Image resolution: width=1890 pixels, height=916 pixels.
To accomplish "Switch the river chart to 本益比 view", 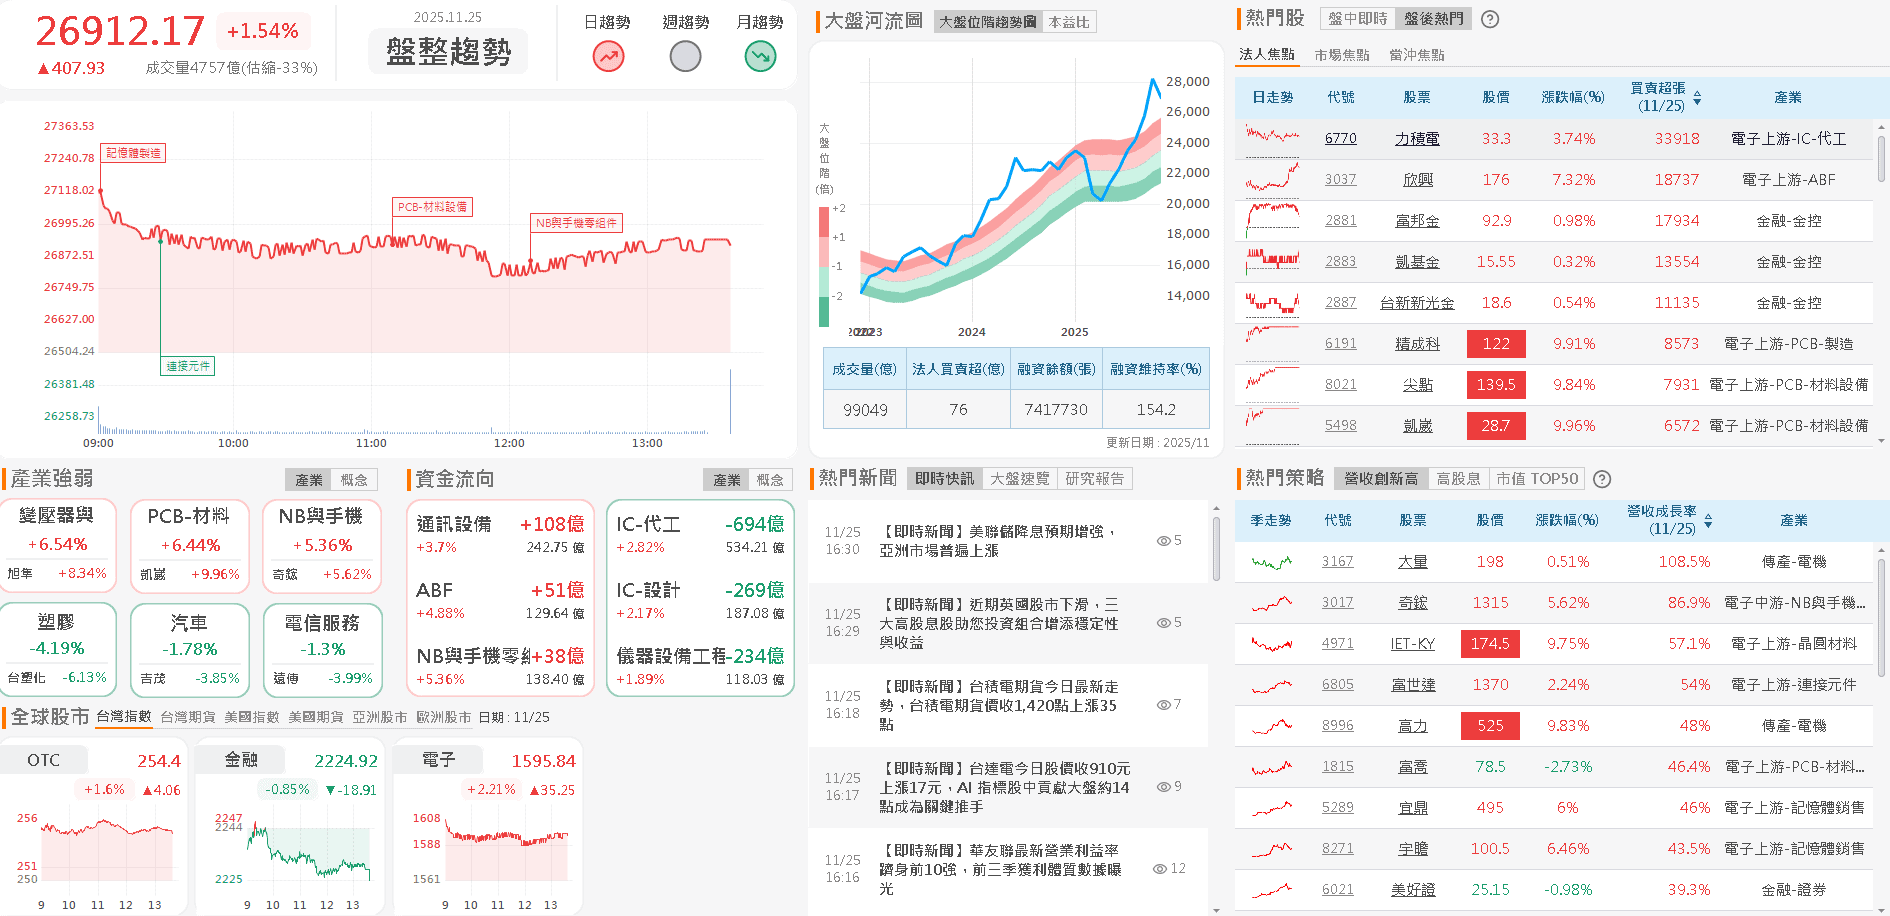I will coord(1068,21).
